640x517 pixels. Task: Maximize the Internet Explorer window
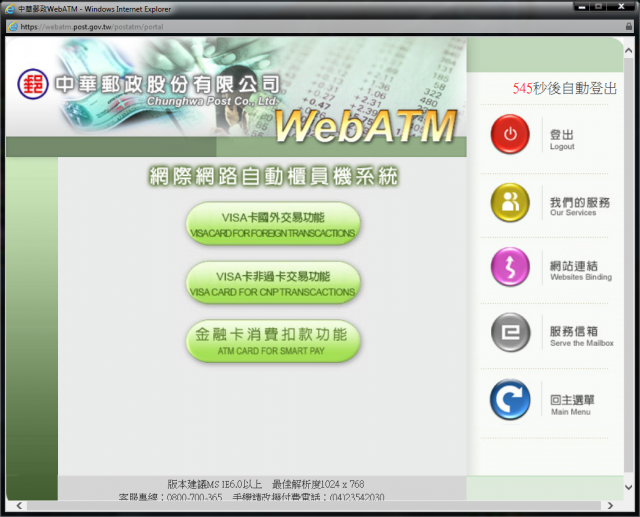tap(598, 7)
